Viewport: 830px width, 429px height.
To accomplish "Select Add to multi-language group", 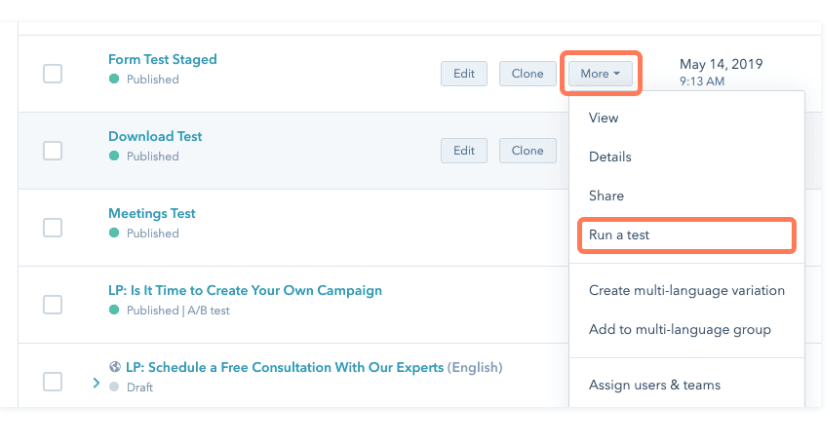I will (x=680, y=329).
